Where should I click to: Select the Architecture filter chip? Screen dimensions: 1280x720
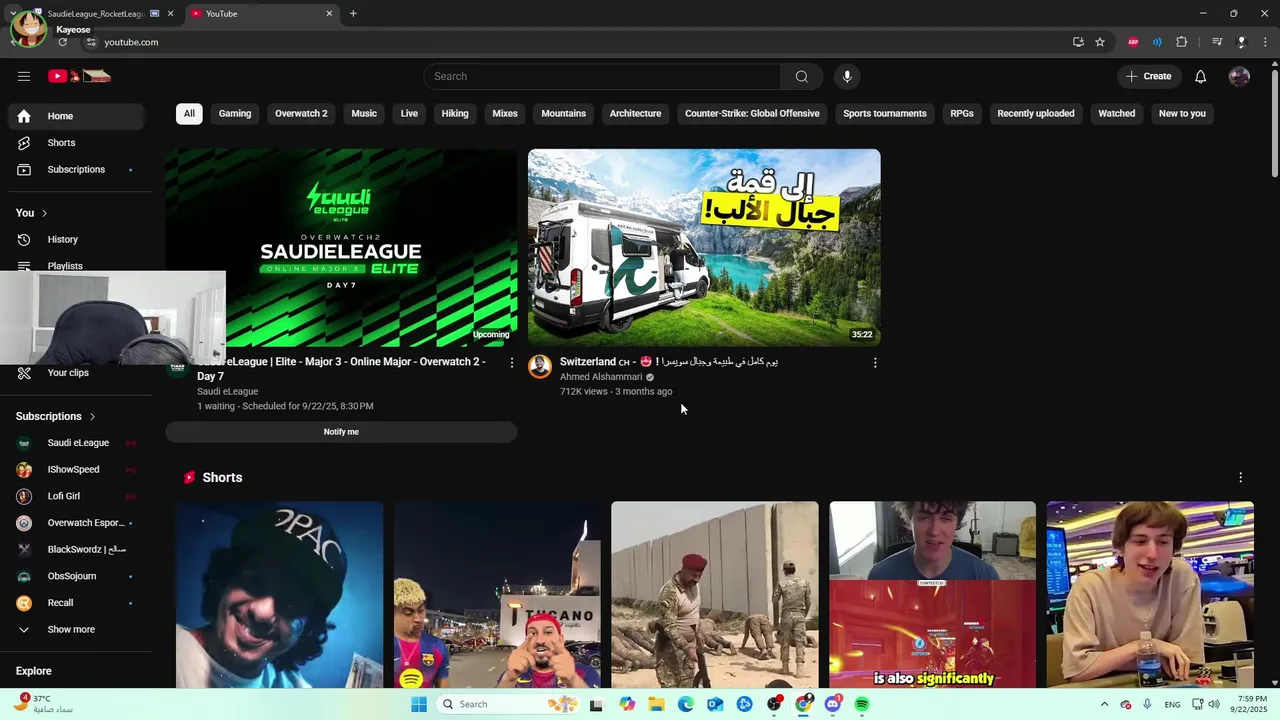(636, 114)
